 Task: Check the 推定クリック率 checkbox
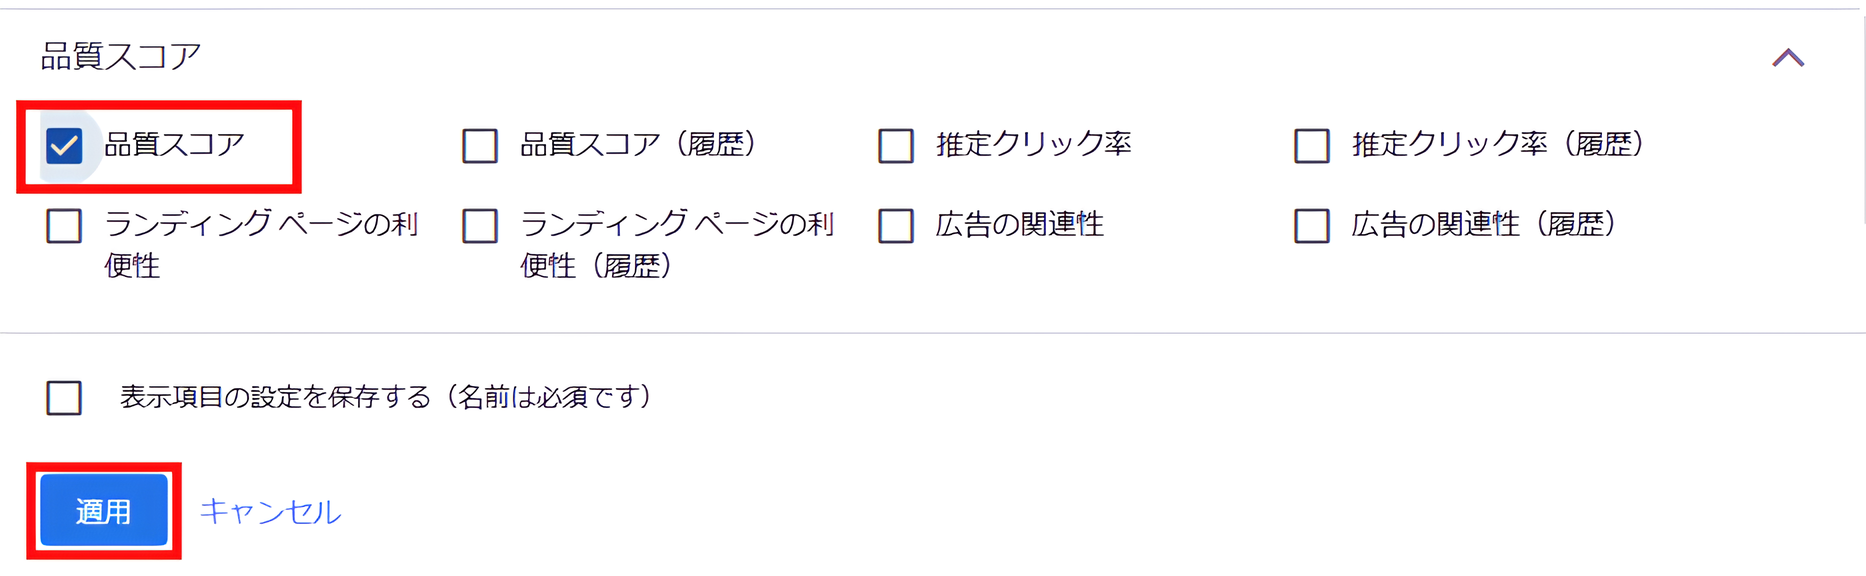(x=895, y=145)
